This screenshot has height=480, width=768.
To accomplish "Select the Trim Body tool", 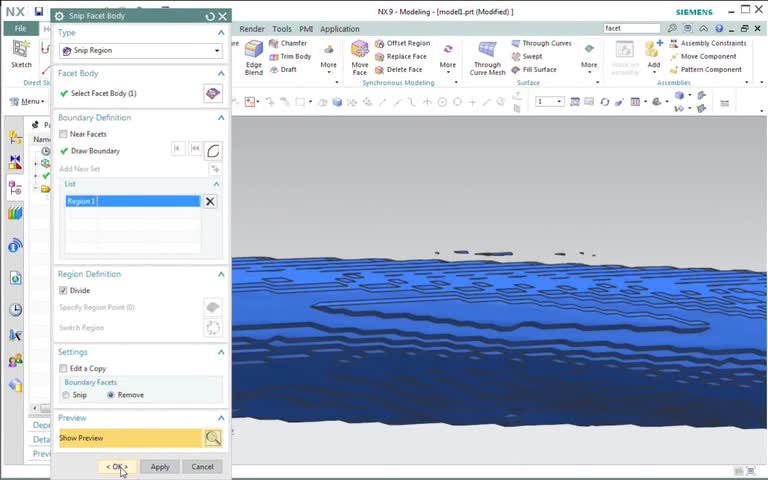I will point(290,56).
